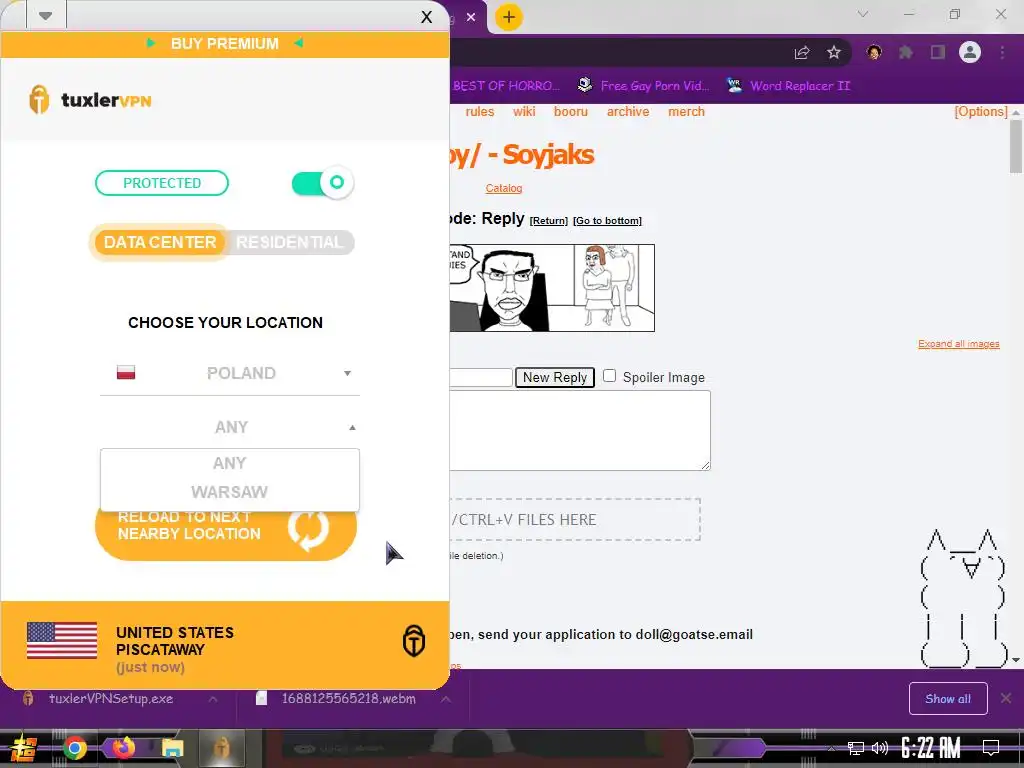The width and height of the screenshot is (1024, 768).
Task: Open the merch board link
Action: coord(686,112)
